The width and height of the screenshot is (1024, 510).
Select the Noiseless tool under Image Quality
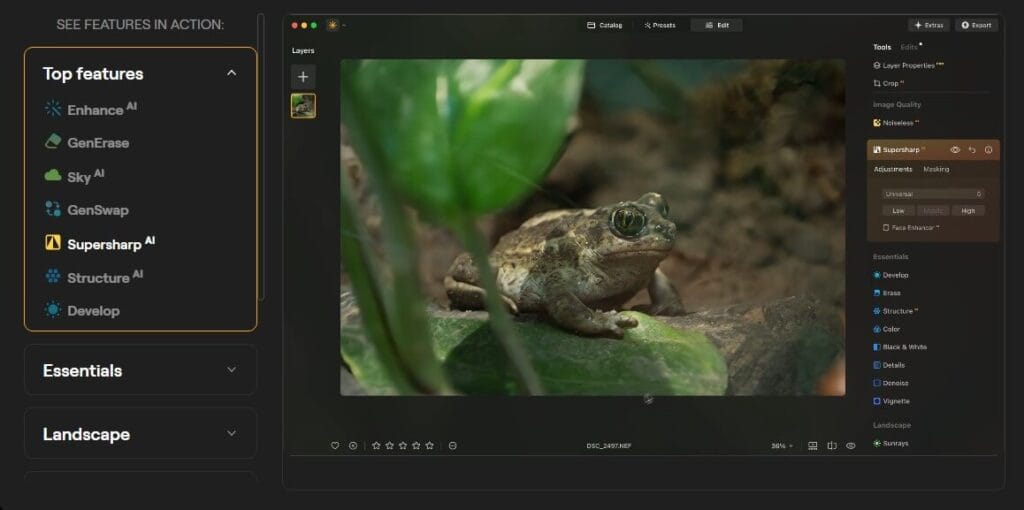click(895, 123)
